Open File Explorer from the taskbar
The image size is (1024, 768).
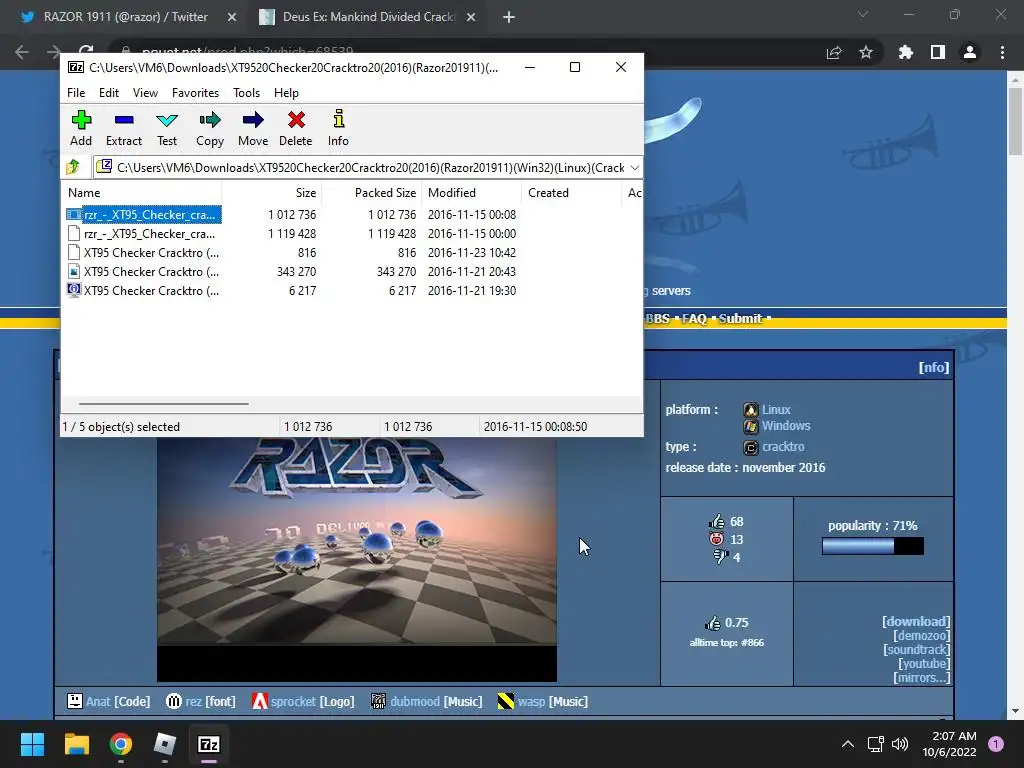[x=76, y=744]
